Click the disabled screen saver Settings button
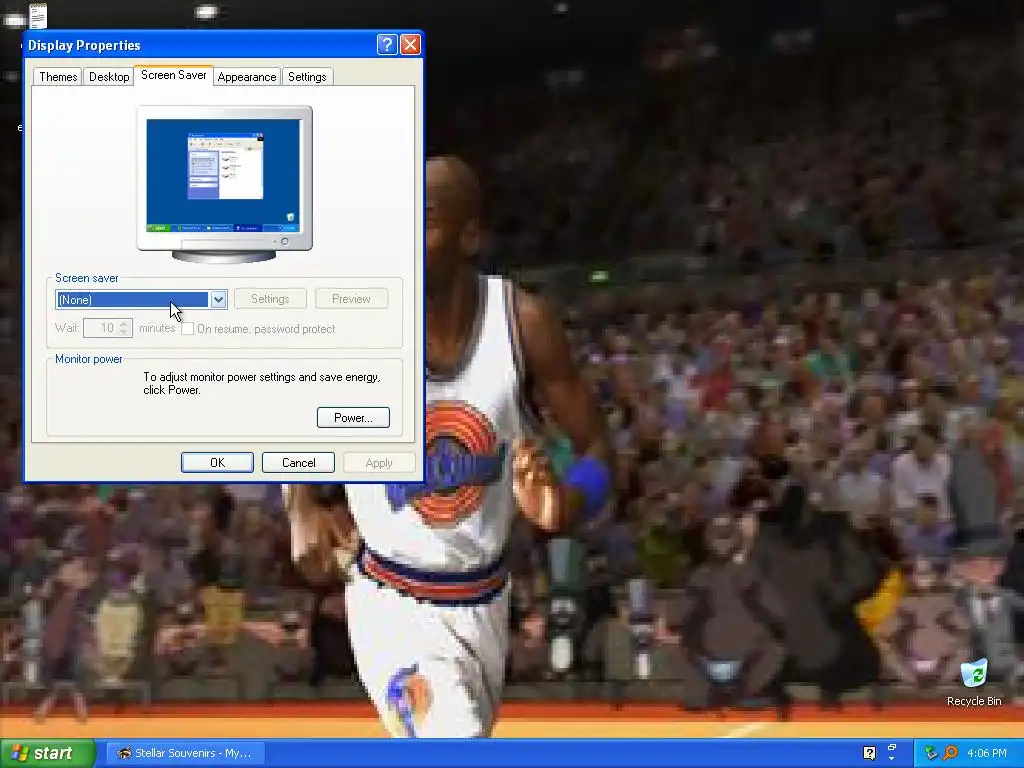 click(x=270, y=299)
